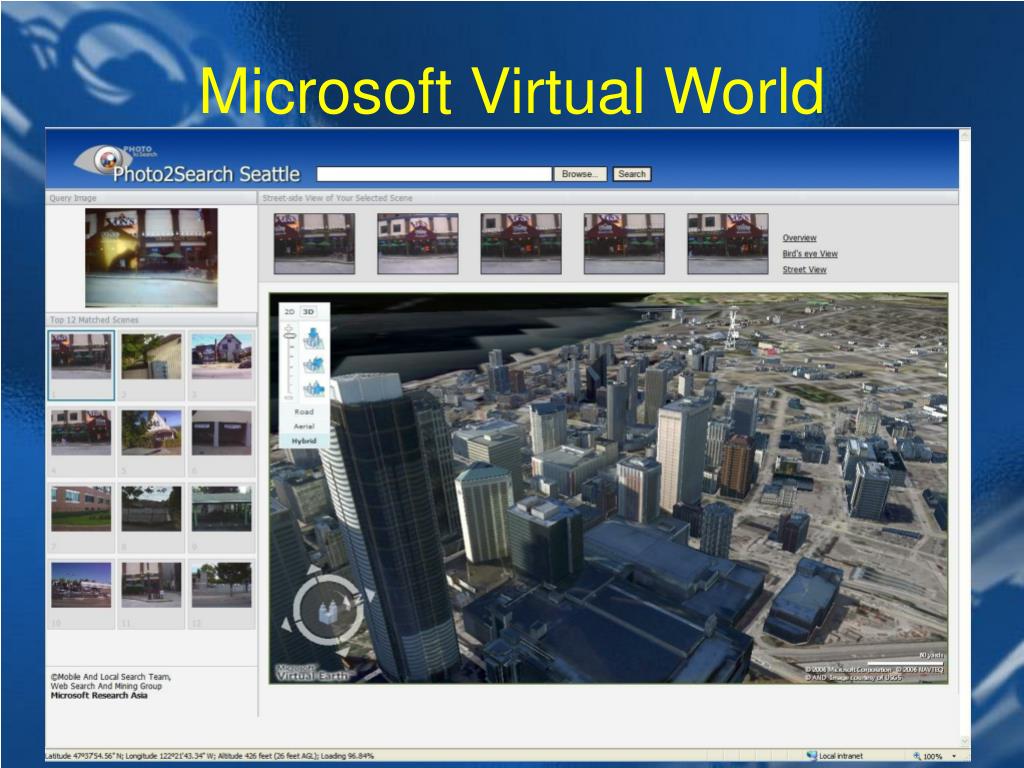Open the second street-side view thumbnail
Image resolution: width=1024 pixels, height=768 pixels.
418,243
